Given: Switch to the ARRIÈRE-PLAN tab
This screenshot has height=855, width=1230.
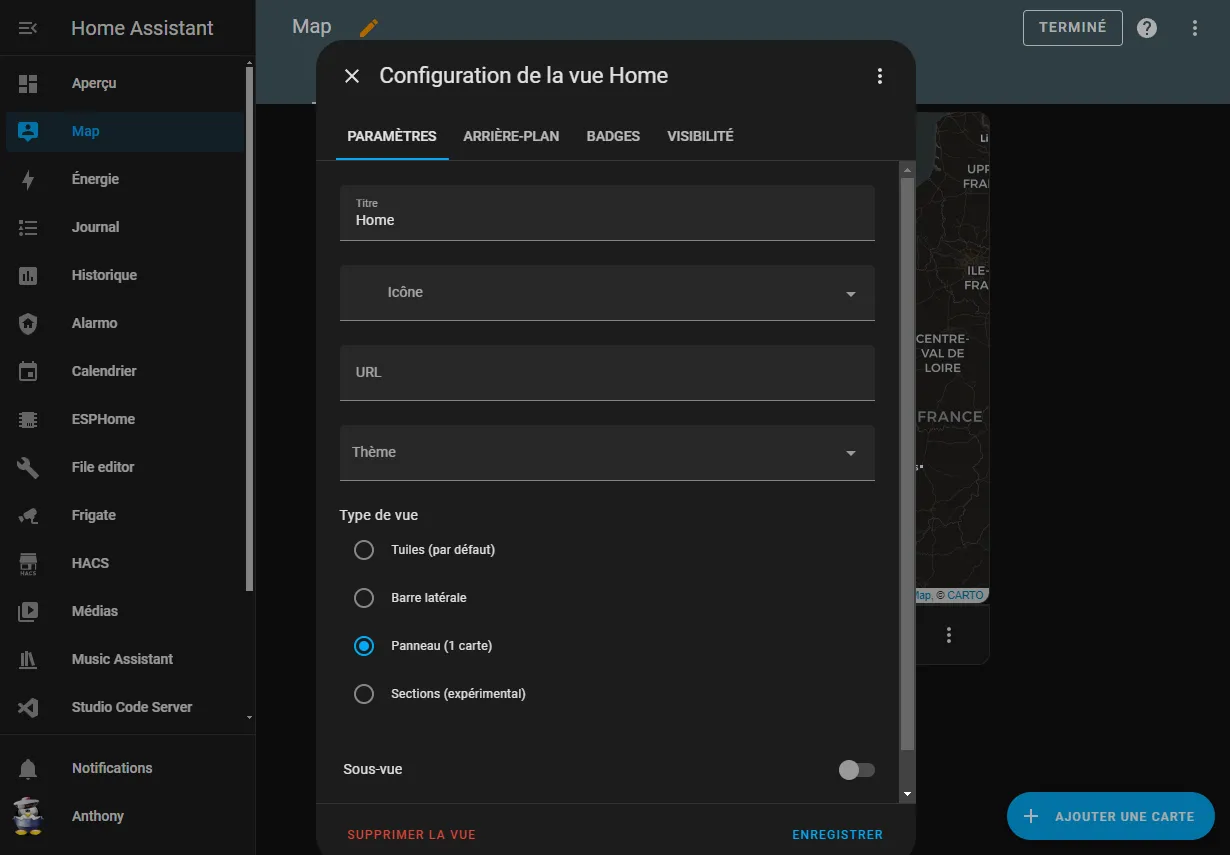Looking at the screenshot, I should point(511,136).
